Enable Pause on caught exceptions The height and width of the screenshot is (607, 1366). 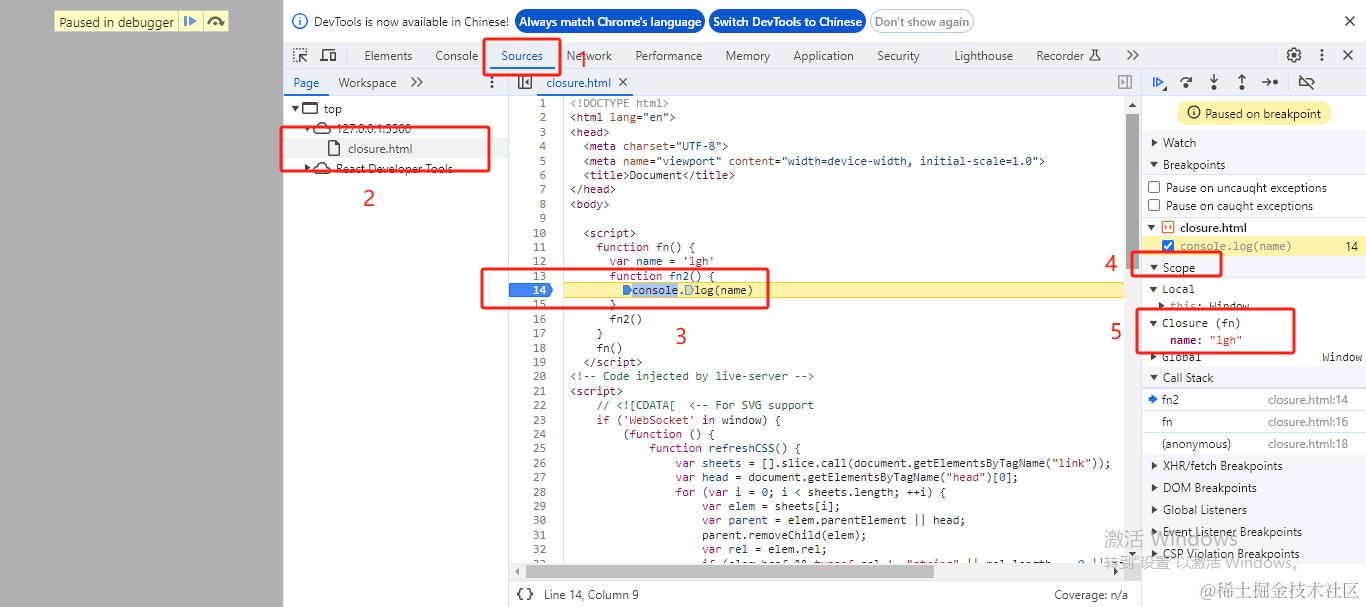coord(1155,205)
